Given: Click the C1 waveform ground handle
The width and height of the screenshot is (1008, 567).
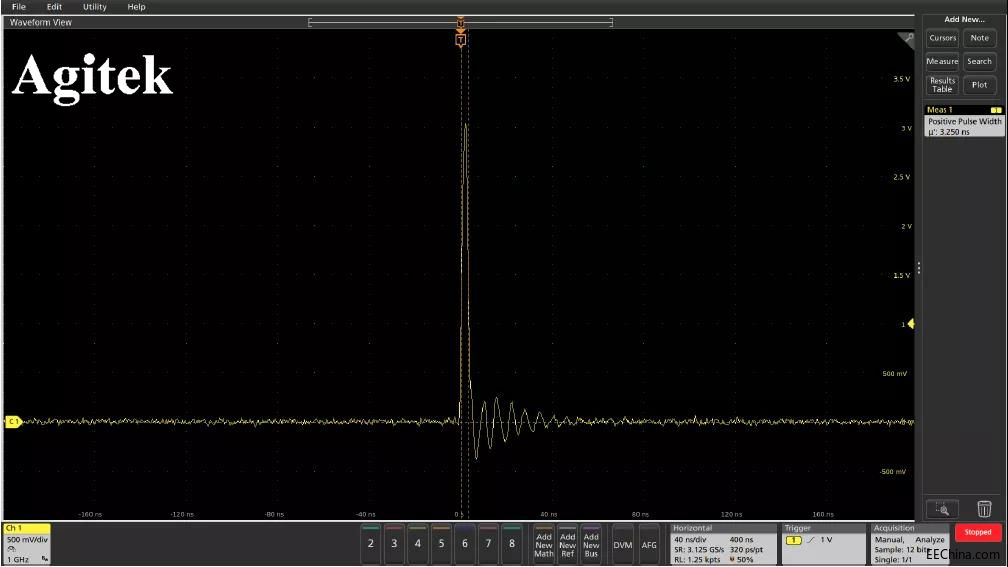Looking at the screenshot, I should (x=13, y=422).
